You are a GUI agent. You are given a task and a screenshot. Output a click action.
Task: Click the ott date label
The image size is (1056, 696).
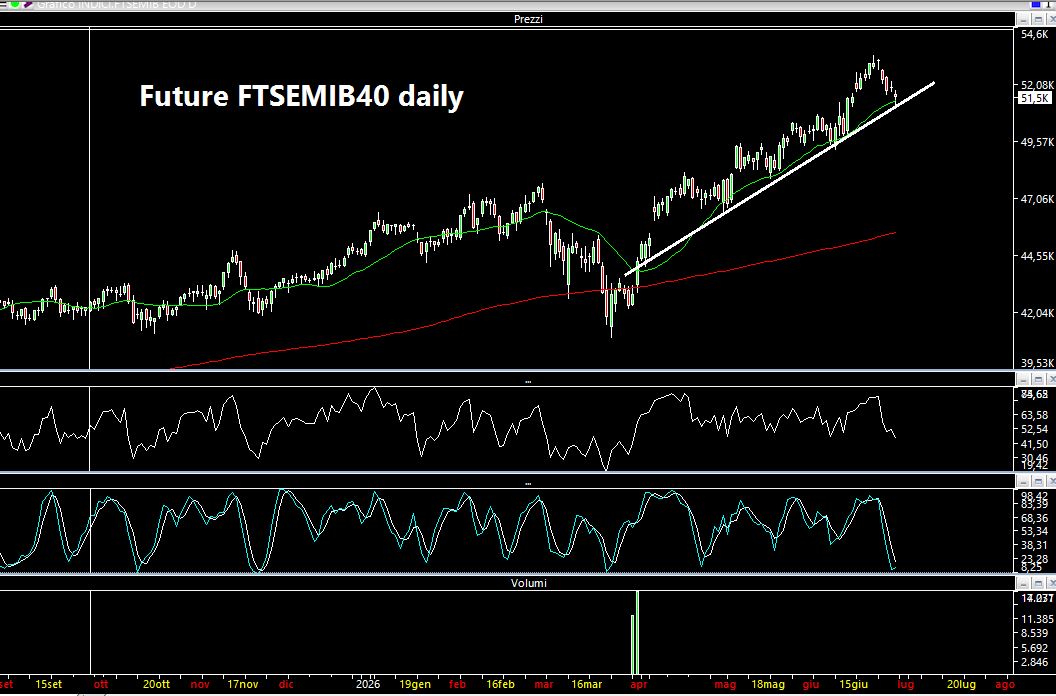[100, 684]
